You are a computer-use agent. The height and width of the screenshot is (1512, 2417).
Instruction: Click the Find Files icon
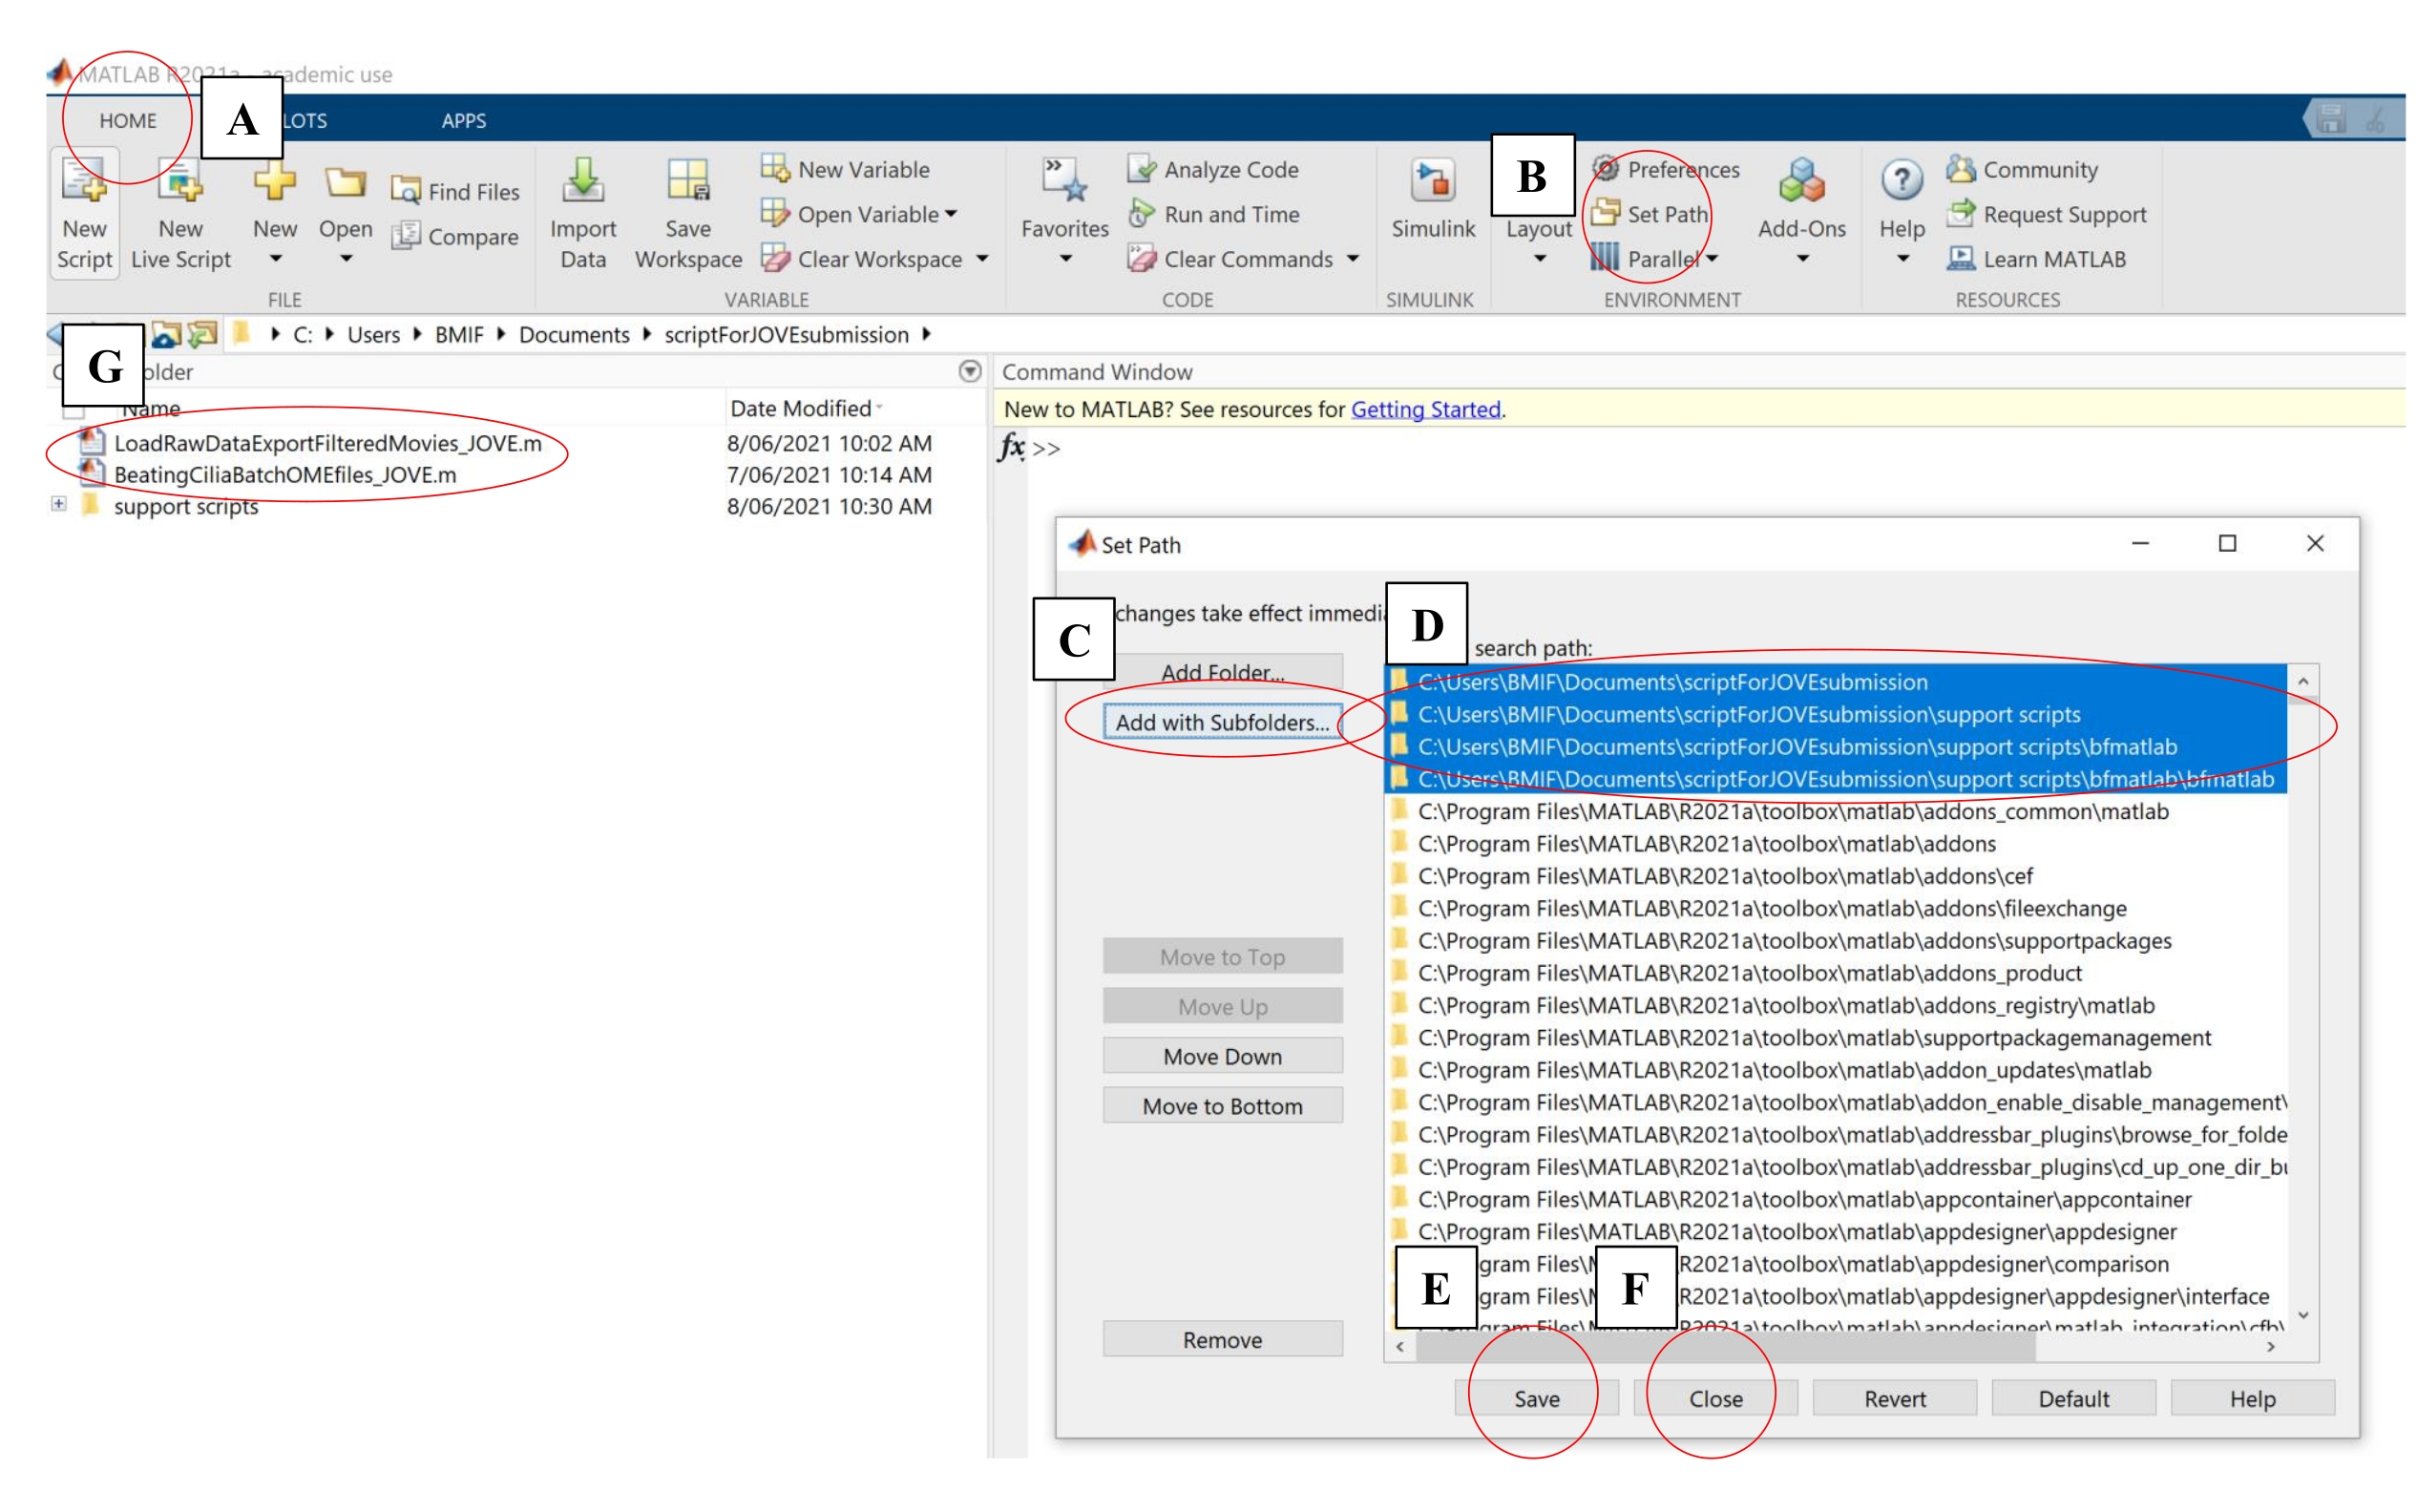(x=405, y=191)
